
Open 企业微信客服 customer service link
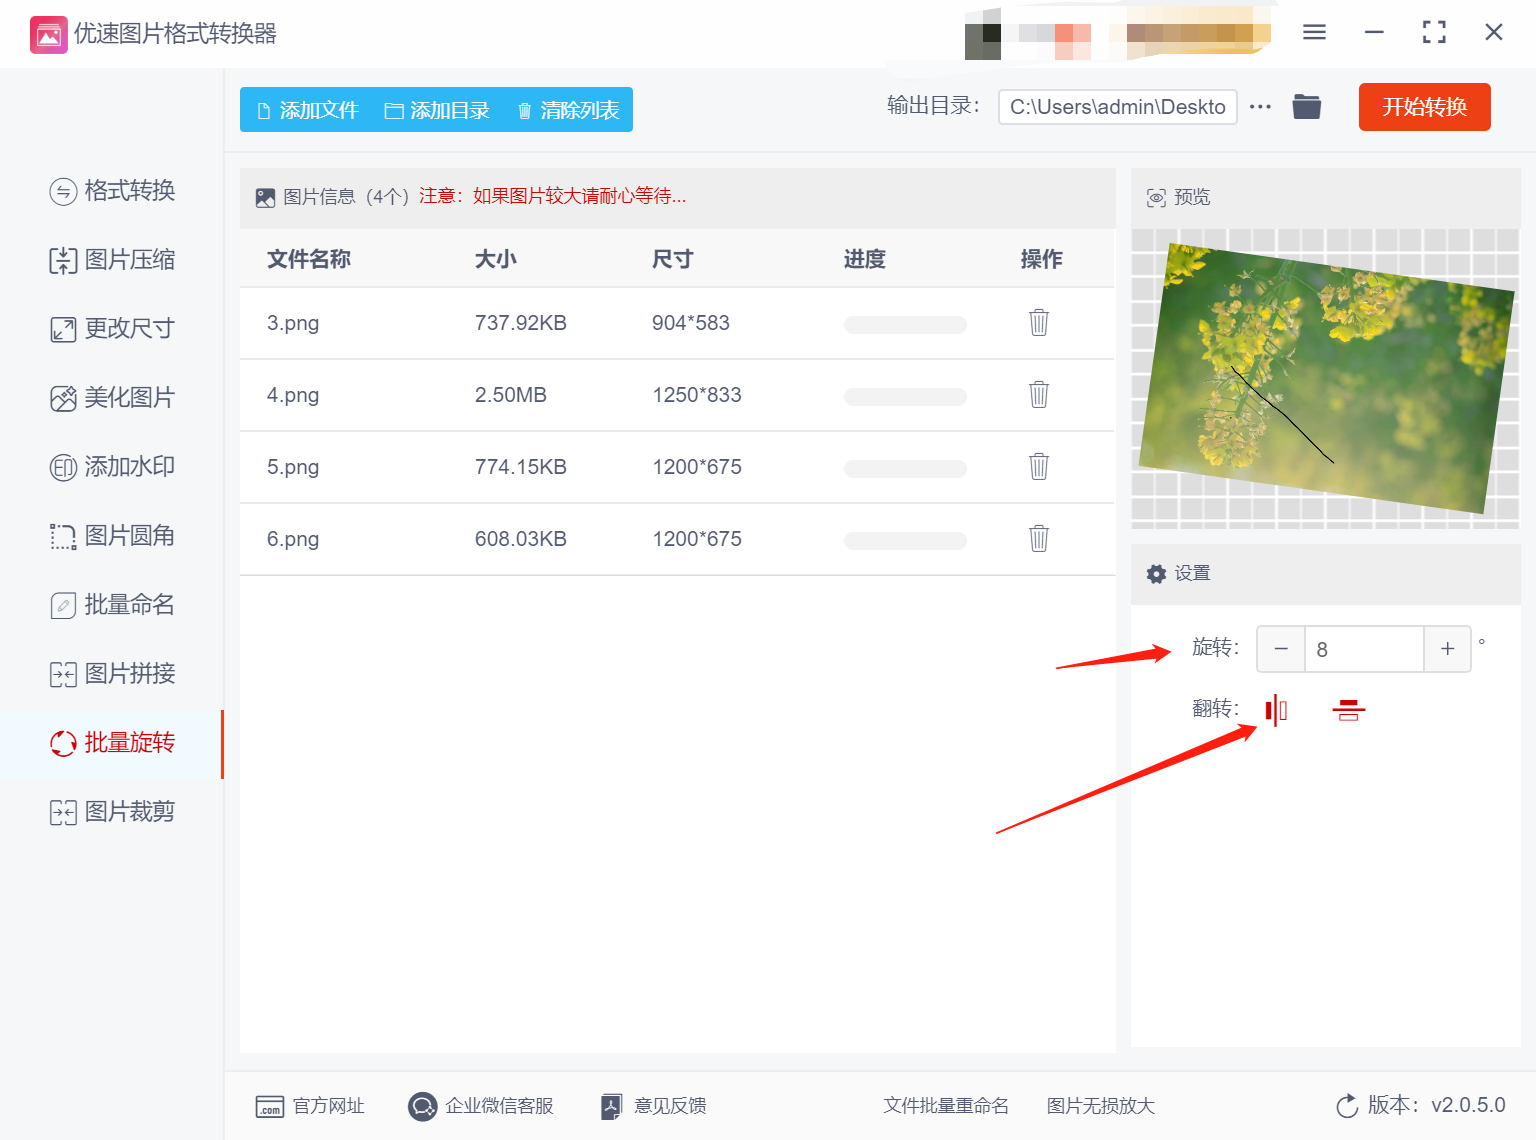point(481,1106)
